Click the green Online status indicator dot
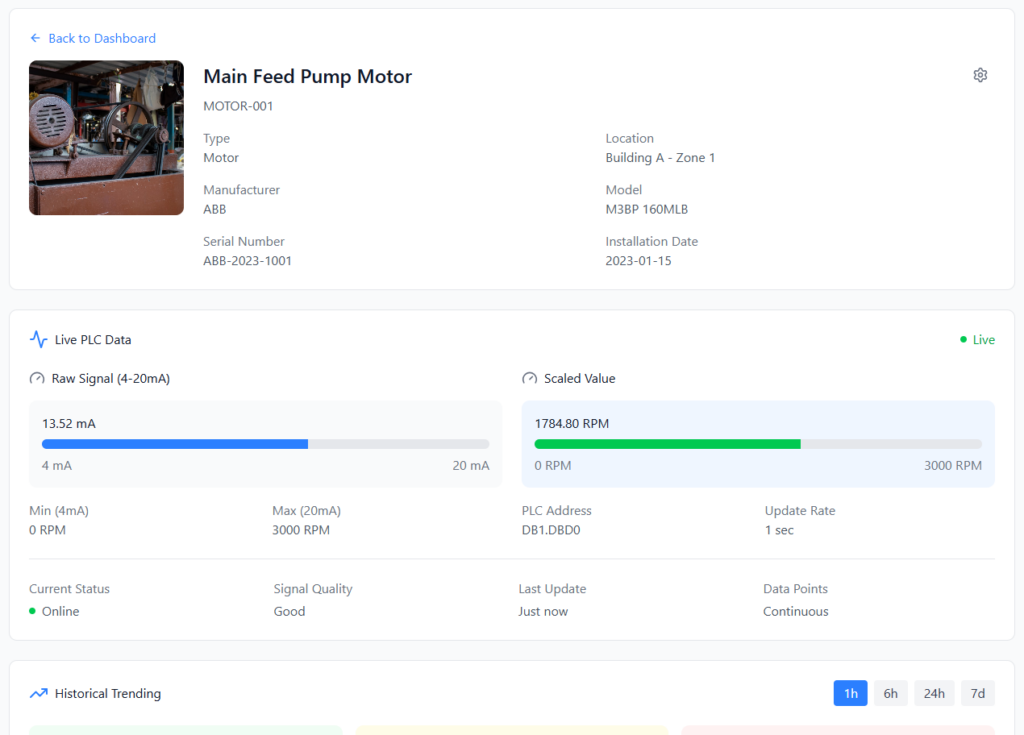 click(32, 611)
